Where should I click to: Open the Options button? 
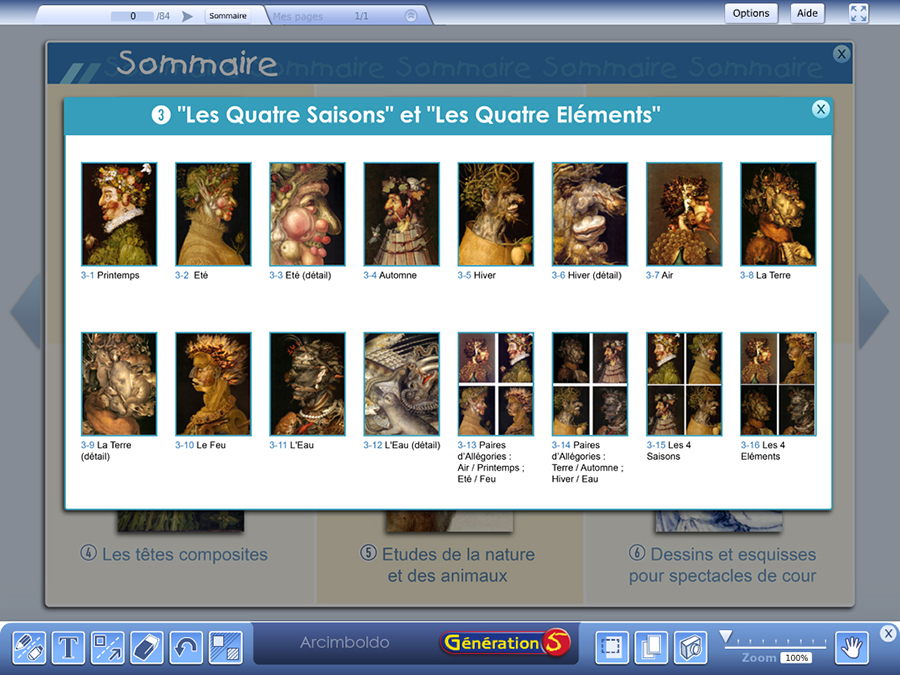(750, 13)
